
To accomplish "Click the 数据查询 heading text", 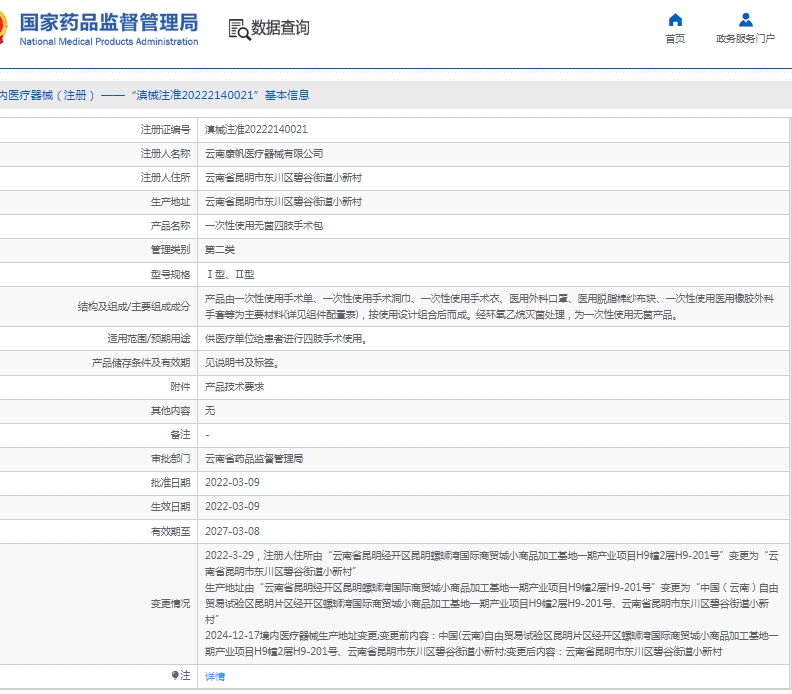I will [x=280, y=28].
